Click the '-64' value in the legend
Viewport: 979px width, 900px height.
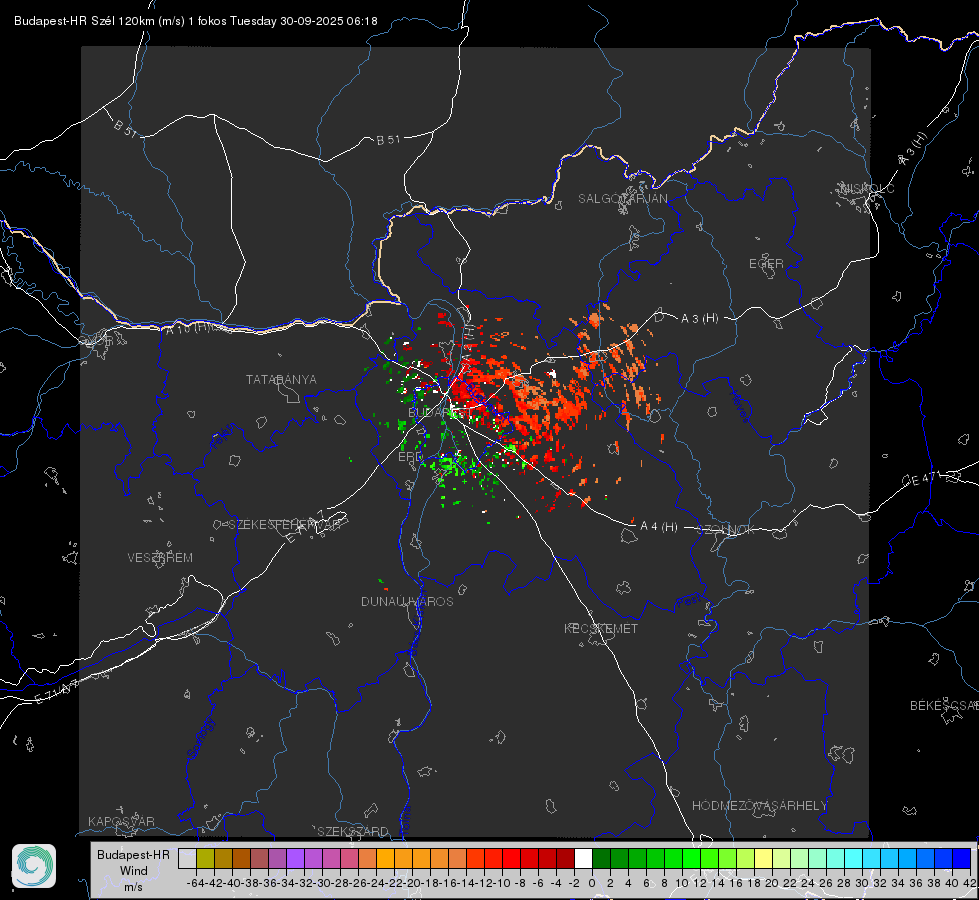(x=196, y=883)
